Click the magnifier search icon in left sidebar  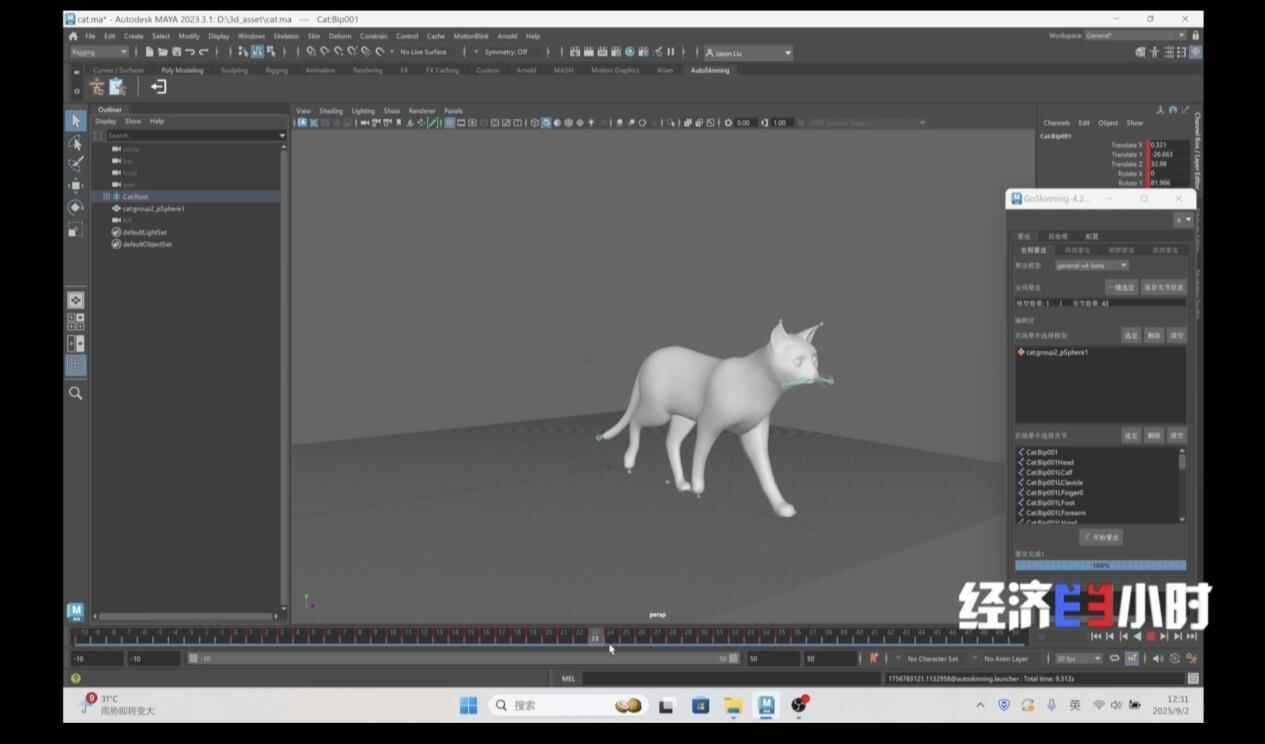tap(75, 393)
